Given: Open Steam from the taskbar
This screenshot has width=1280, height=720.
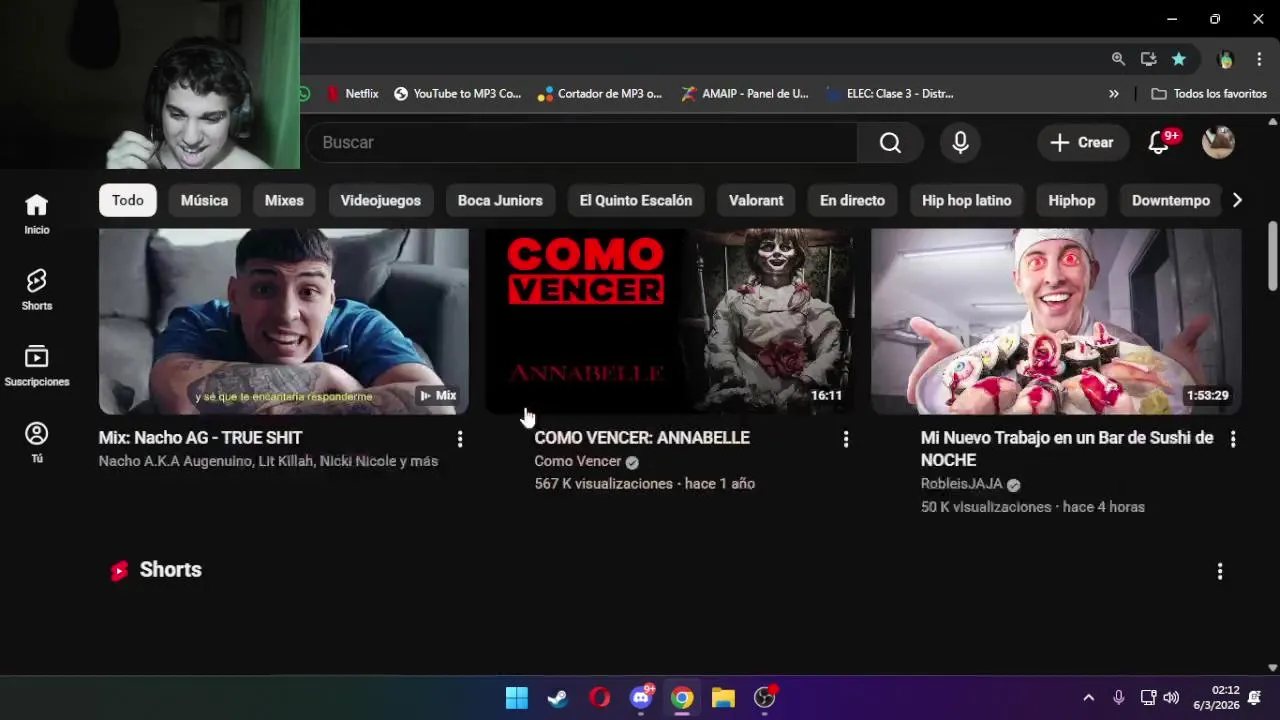Looking at the screenshot, I should (558, 698).
